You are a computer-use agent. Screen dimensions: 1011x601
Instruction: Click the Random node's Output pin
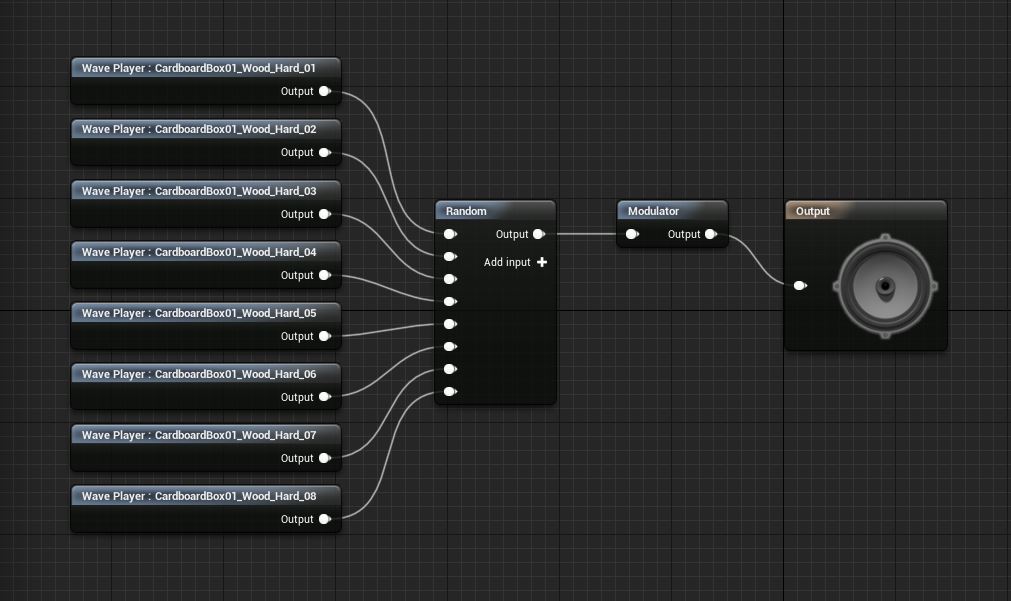[538, 234]
